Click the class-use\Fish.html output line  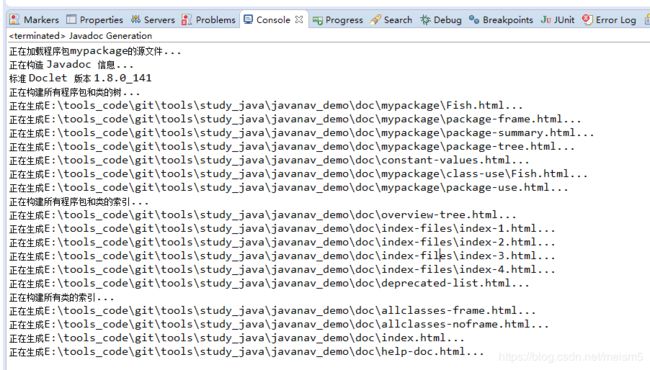click(x=298, y=174)
